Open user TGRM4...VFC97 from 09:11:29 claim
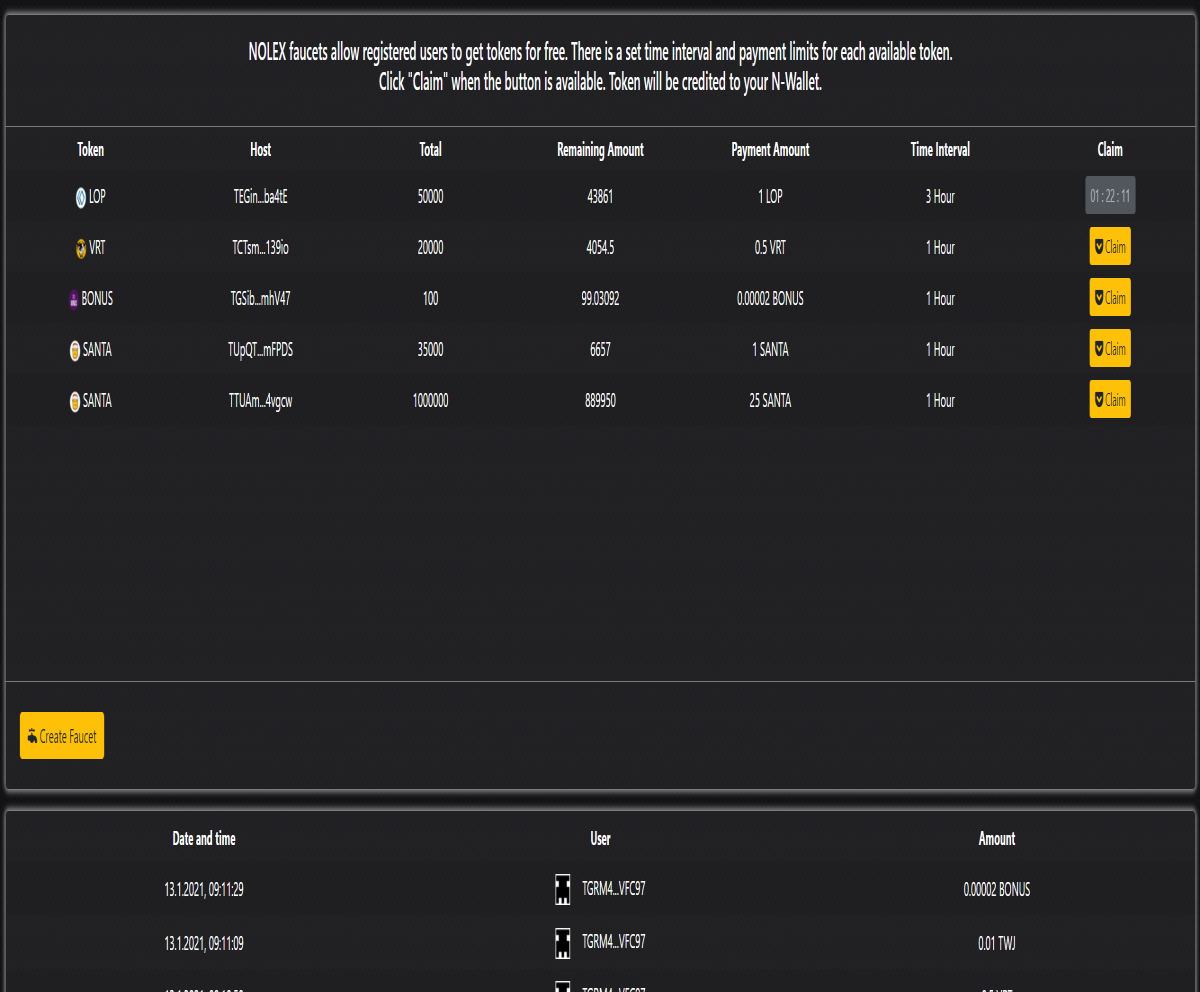The image size is (1200, 992). (613, 888)
